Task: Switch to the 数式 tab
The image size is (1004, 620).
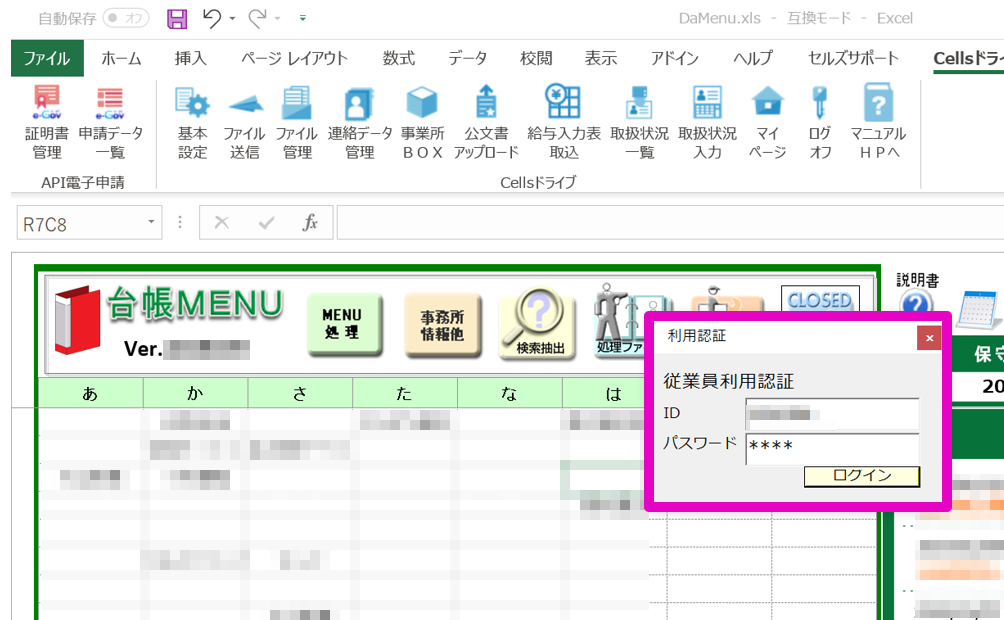Action: click(398, 58)
